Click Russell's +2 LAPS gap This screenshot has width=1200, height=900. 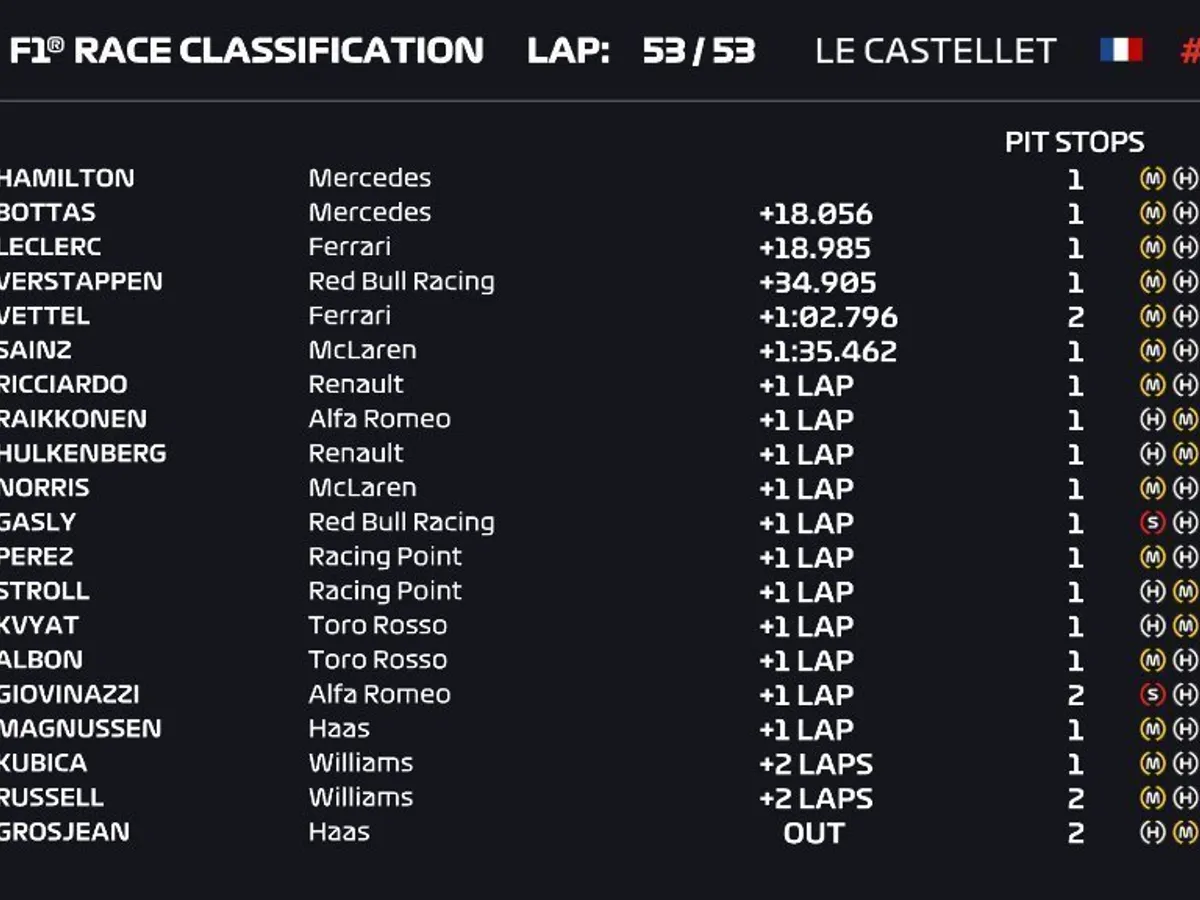(815, 799)
